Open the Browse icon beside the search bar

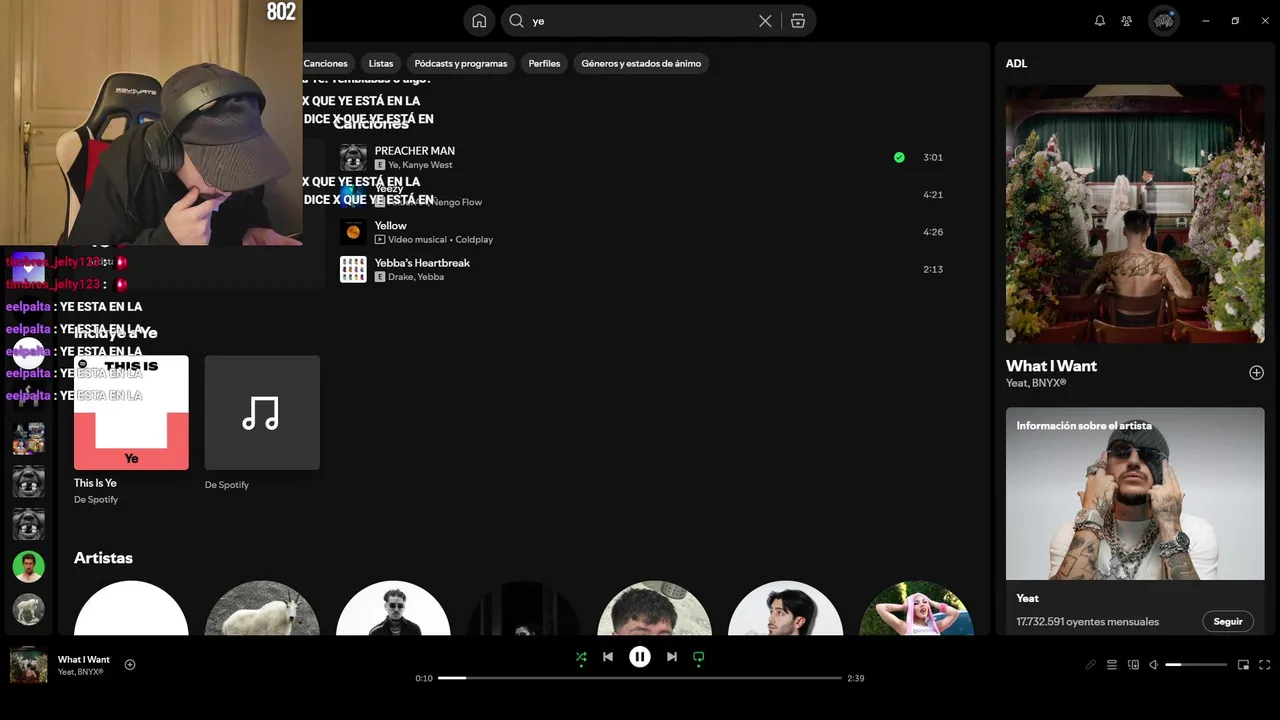pos(798,21)
